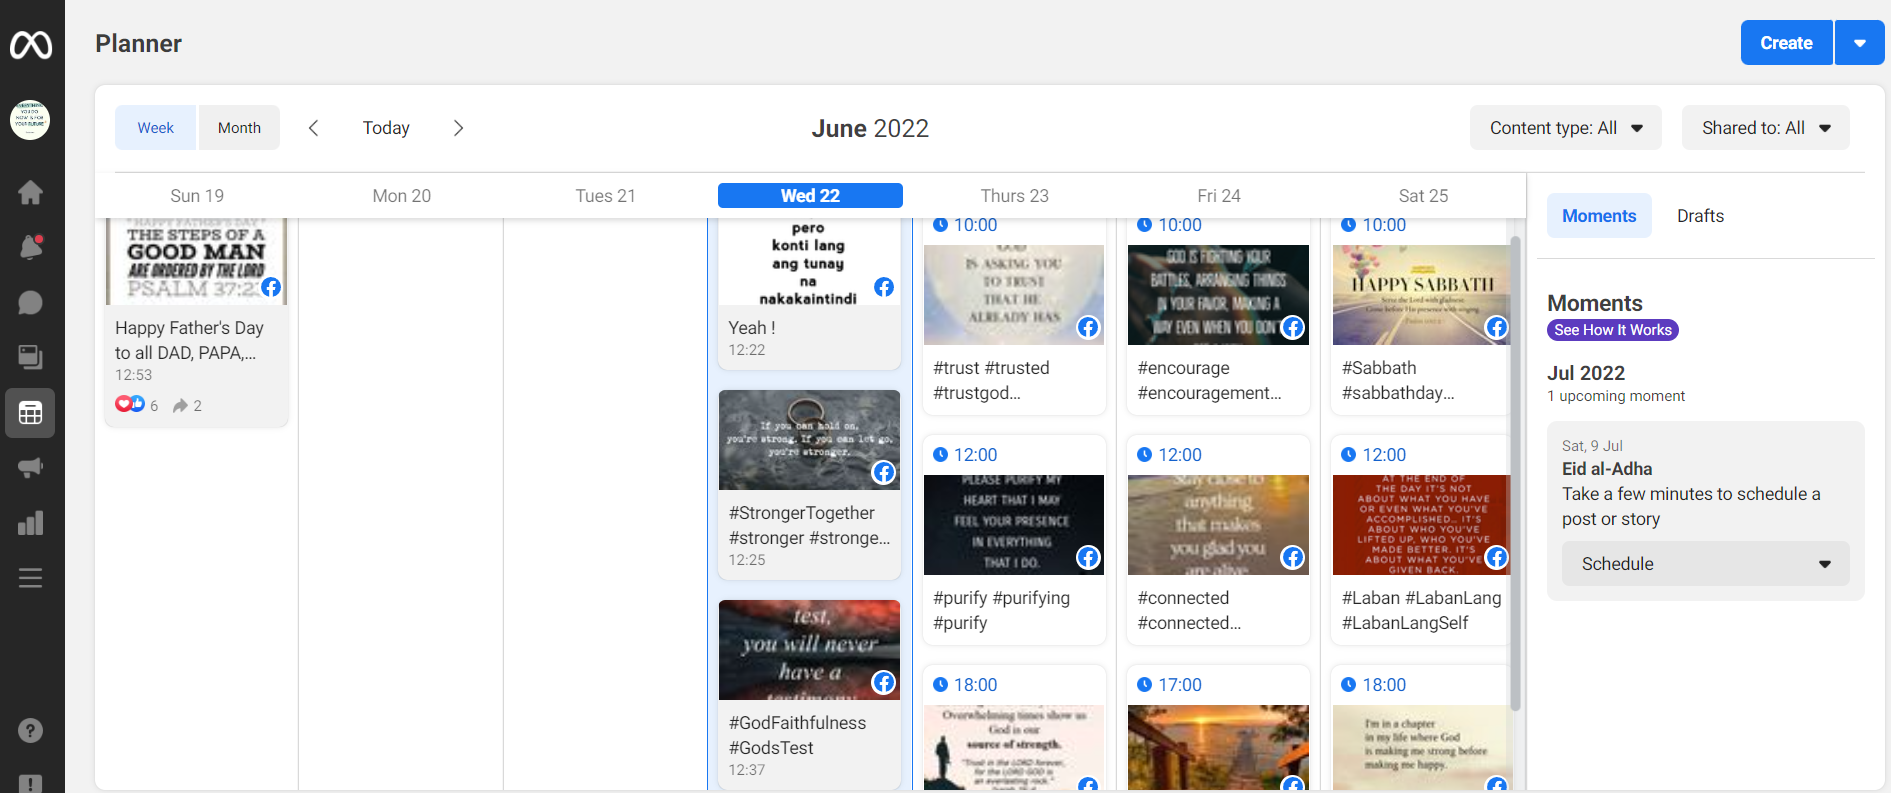Open Friday's 17:00 scheduled post image
Image resolution: width=1891 pixels, height=793 pixels.
(x=1218, y=748)
